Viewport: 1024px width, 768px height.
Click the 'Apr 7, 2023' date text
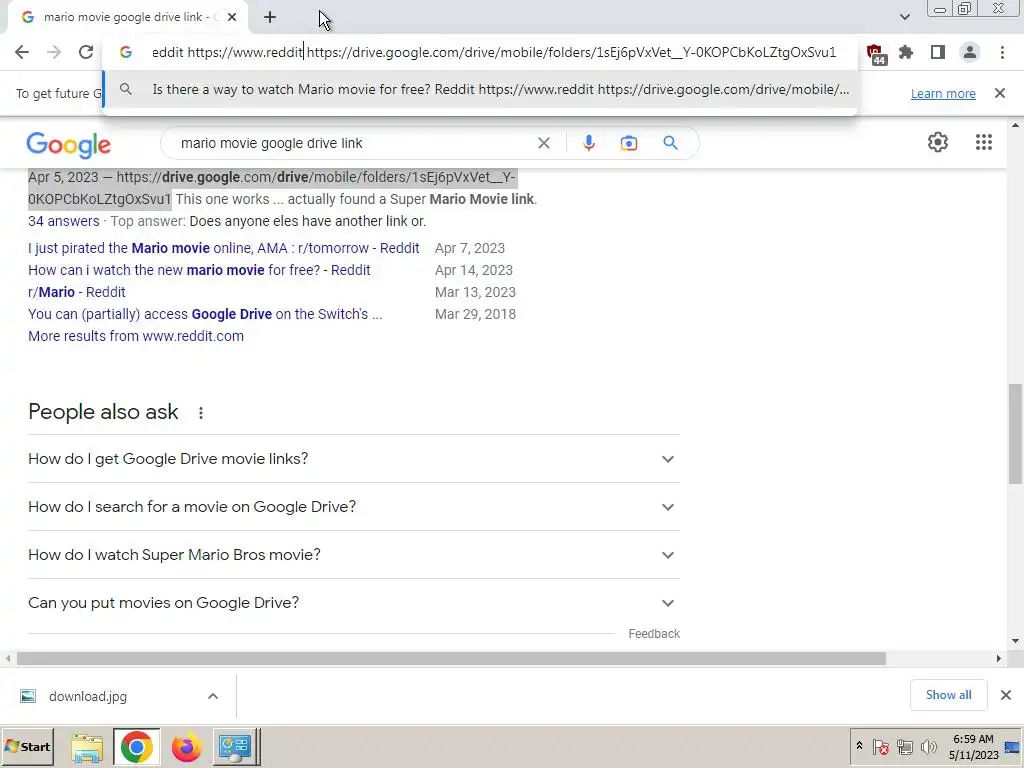[470, 248]
